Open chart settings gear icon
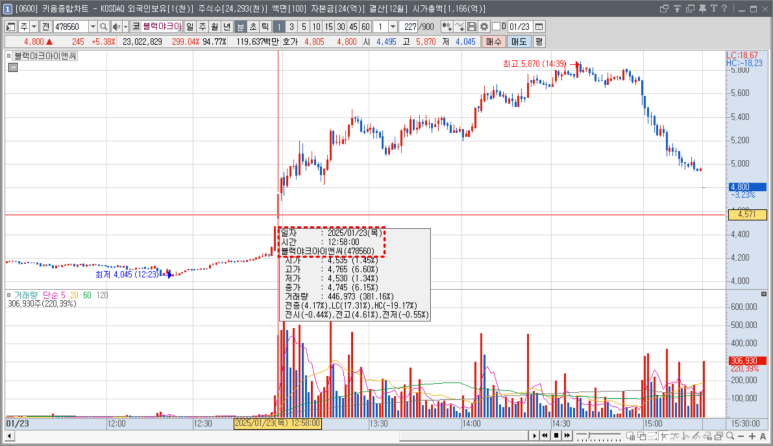Viewport: 773px width, 446px height. 484,27
